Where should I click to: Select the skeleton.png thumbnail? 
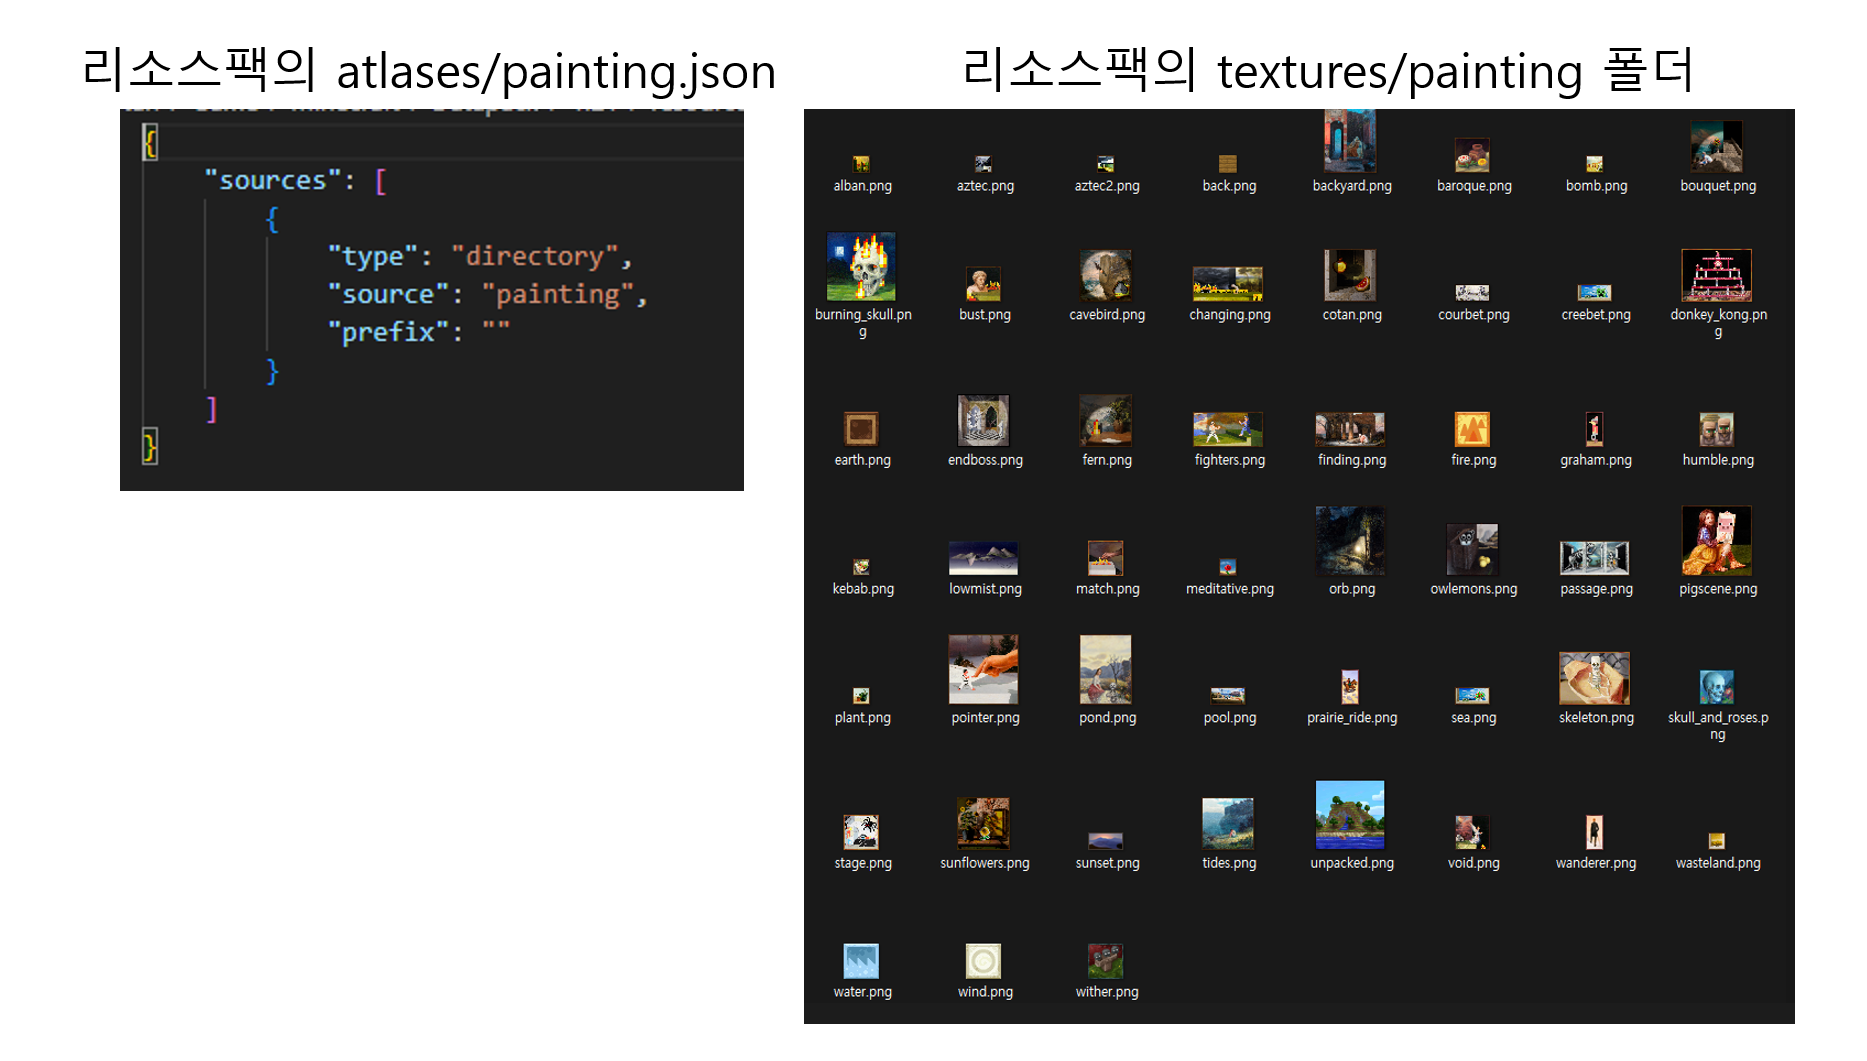pyautogui.click(x=1595, y=678)
